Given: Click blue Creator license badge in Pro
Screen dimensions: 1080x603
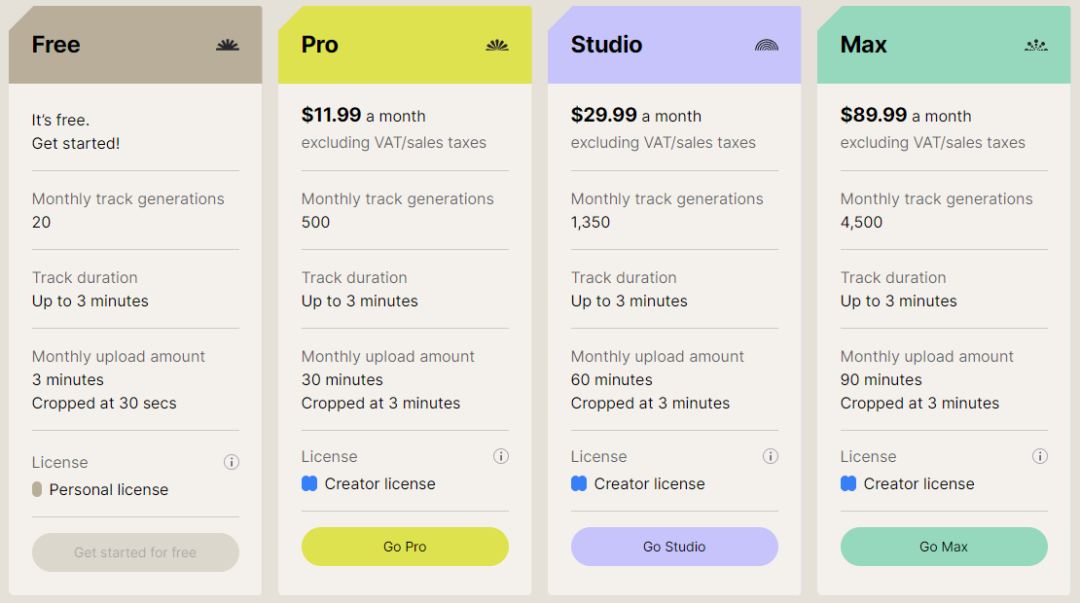Looking at the screenshot, I should 309,484.
